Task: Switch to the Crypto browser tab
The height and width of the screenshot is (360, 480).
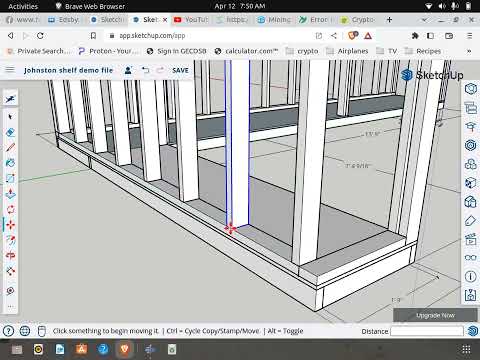Action: 358,20
